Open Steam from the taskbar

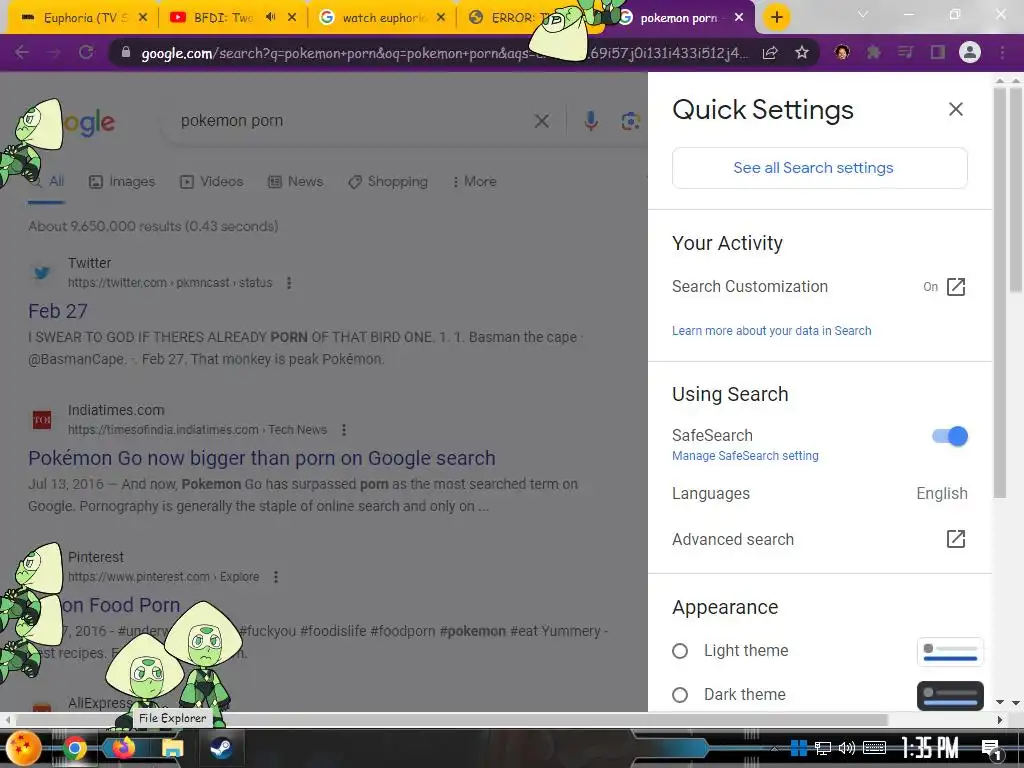pos(221,748)
